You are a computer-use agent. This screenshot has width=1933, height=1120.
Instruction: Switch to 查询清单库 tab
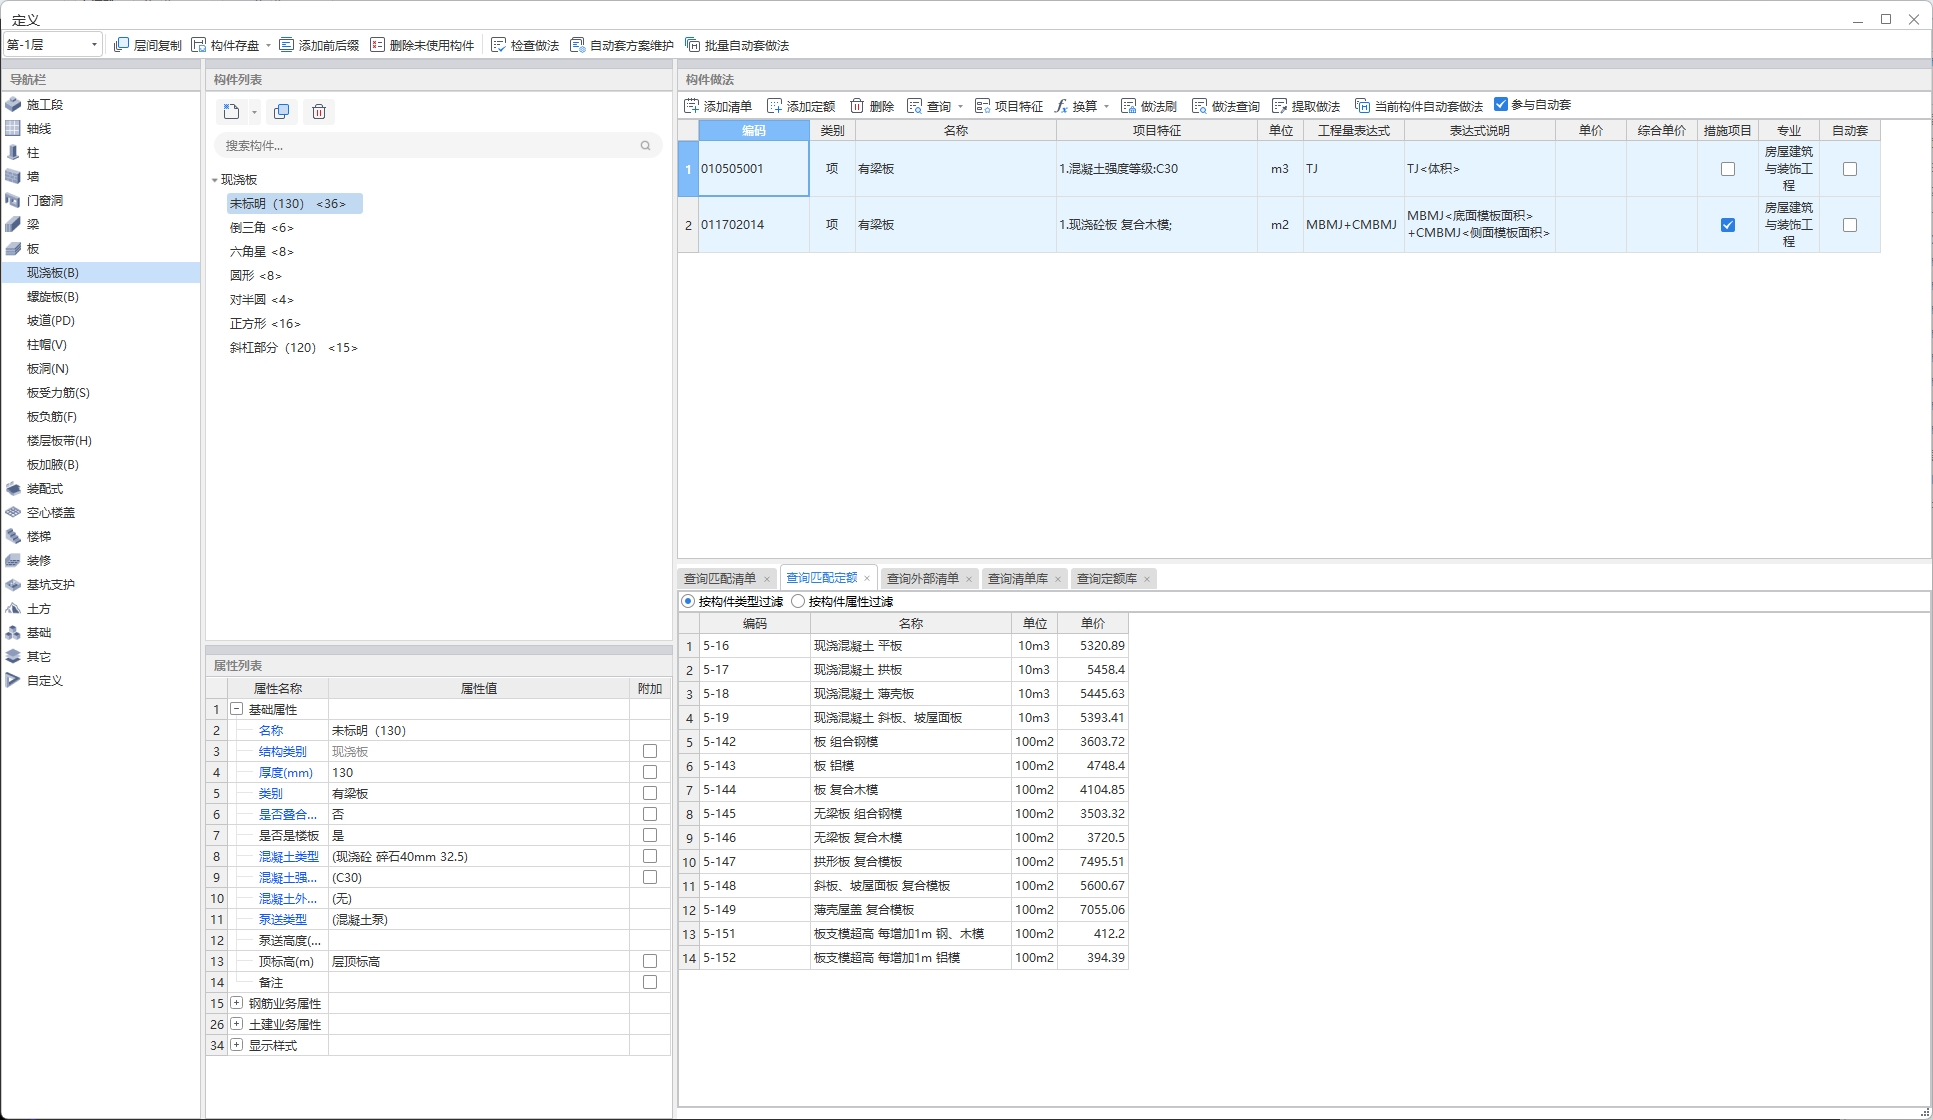tap(1017, 577)
